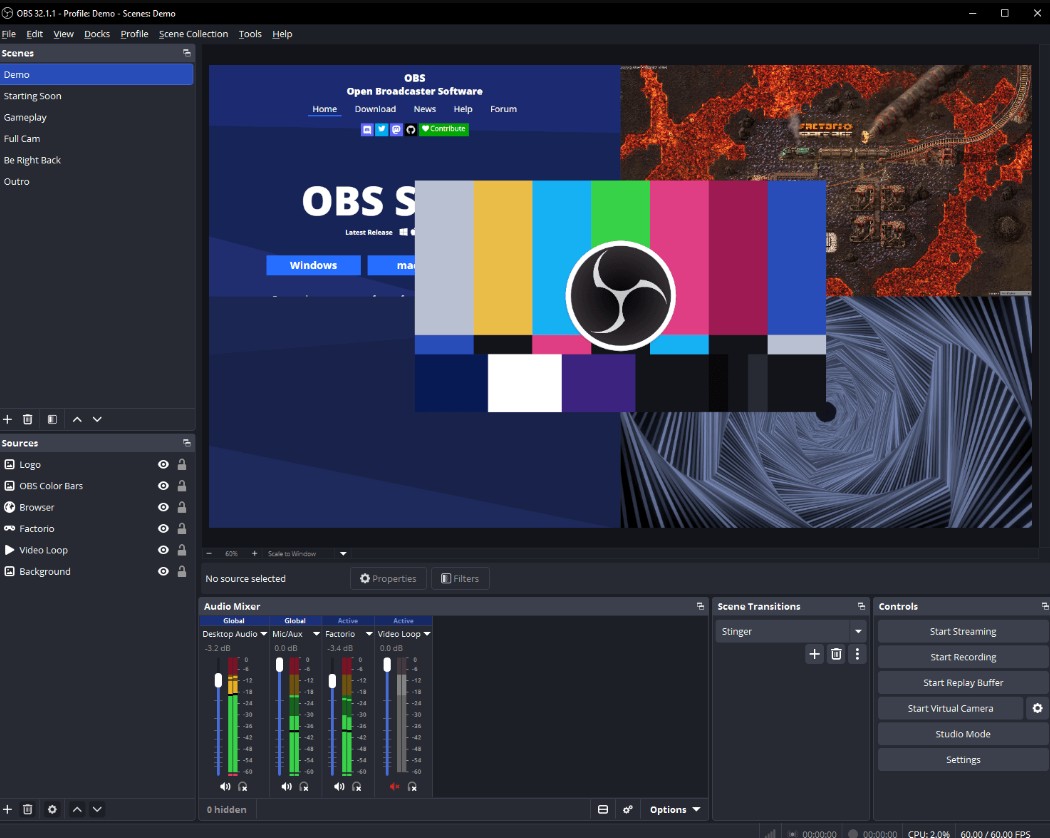Toggle monitoring headphone icon for Mic/Aux

[x=304, y=787]
